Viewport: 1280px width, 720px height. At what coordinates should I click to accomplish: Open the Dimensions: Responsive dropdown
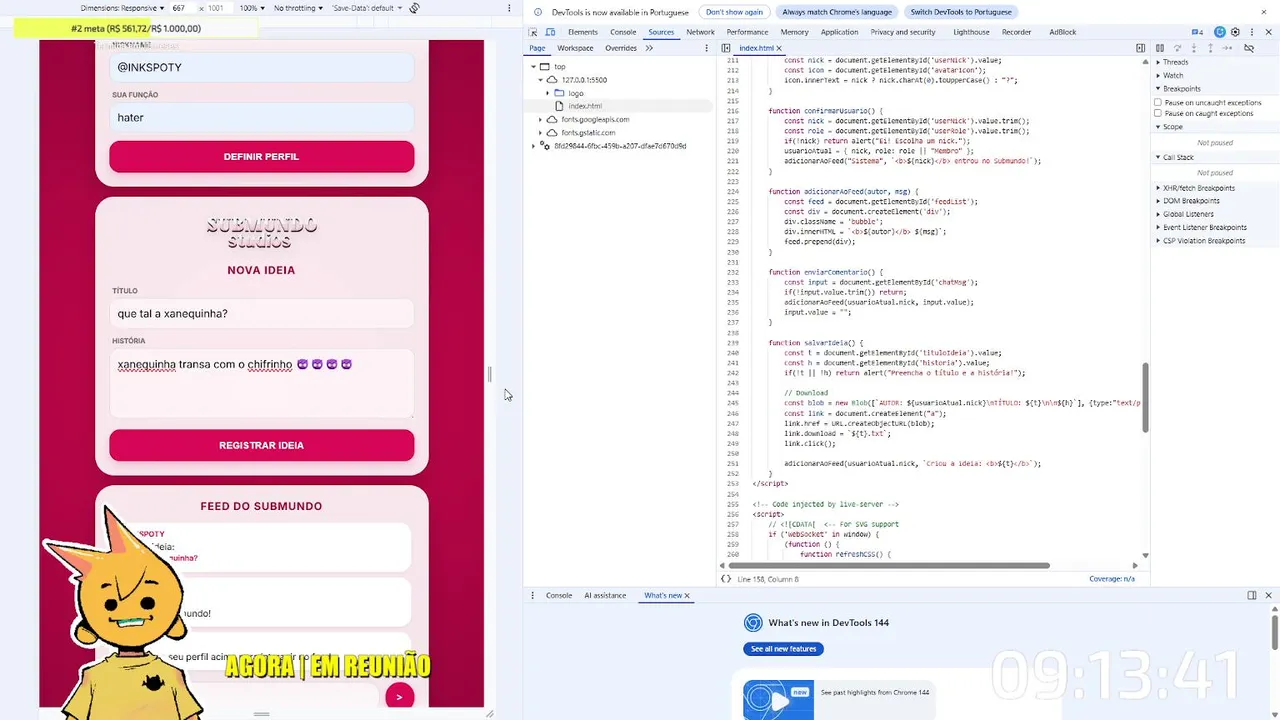click(122, 8)
